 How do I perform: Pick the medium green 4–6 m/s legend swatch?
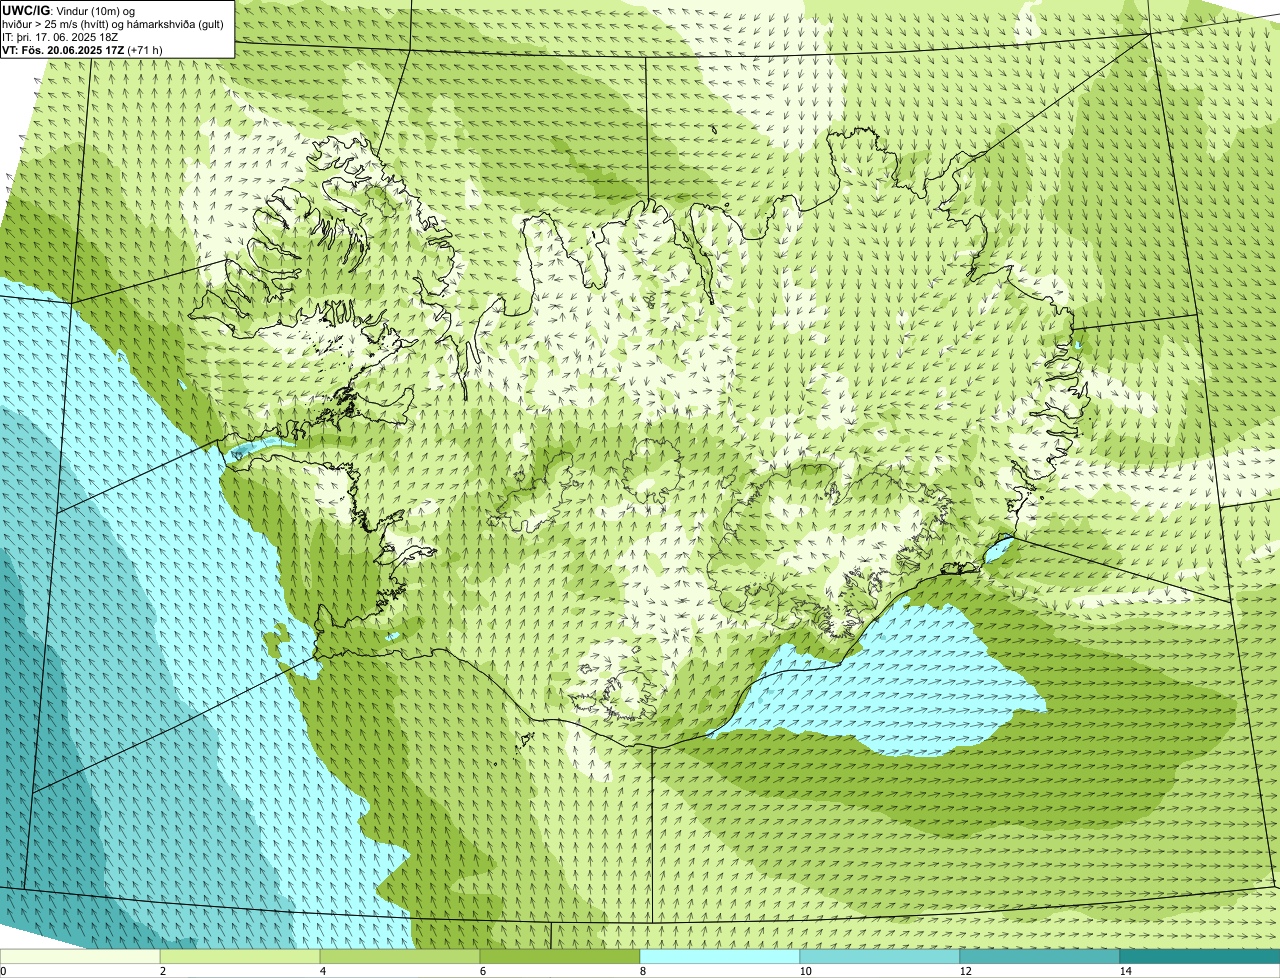pos(400,956)
